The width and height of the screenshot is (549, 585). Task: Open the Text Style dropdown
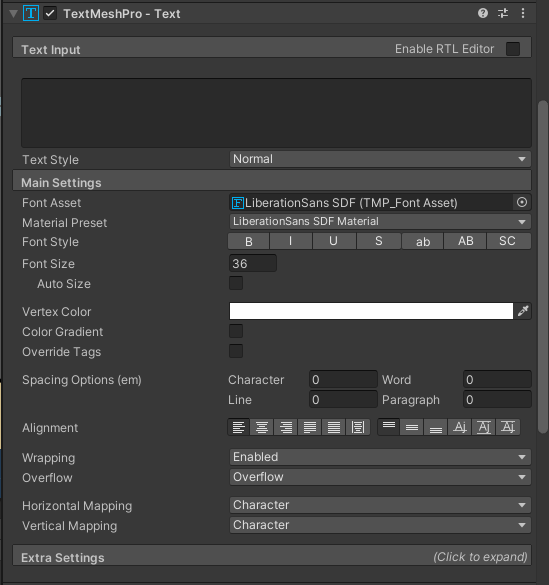point(380,159)
